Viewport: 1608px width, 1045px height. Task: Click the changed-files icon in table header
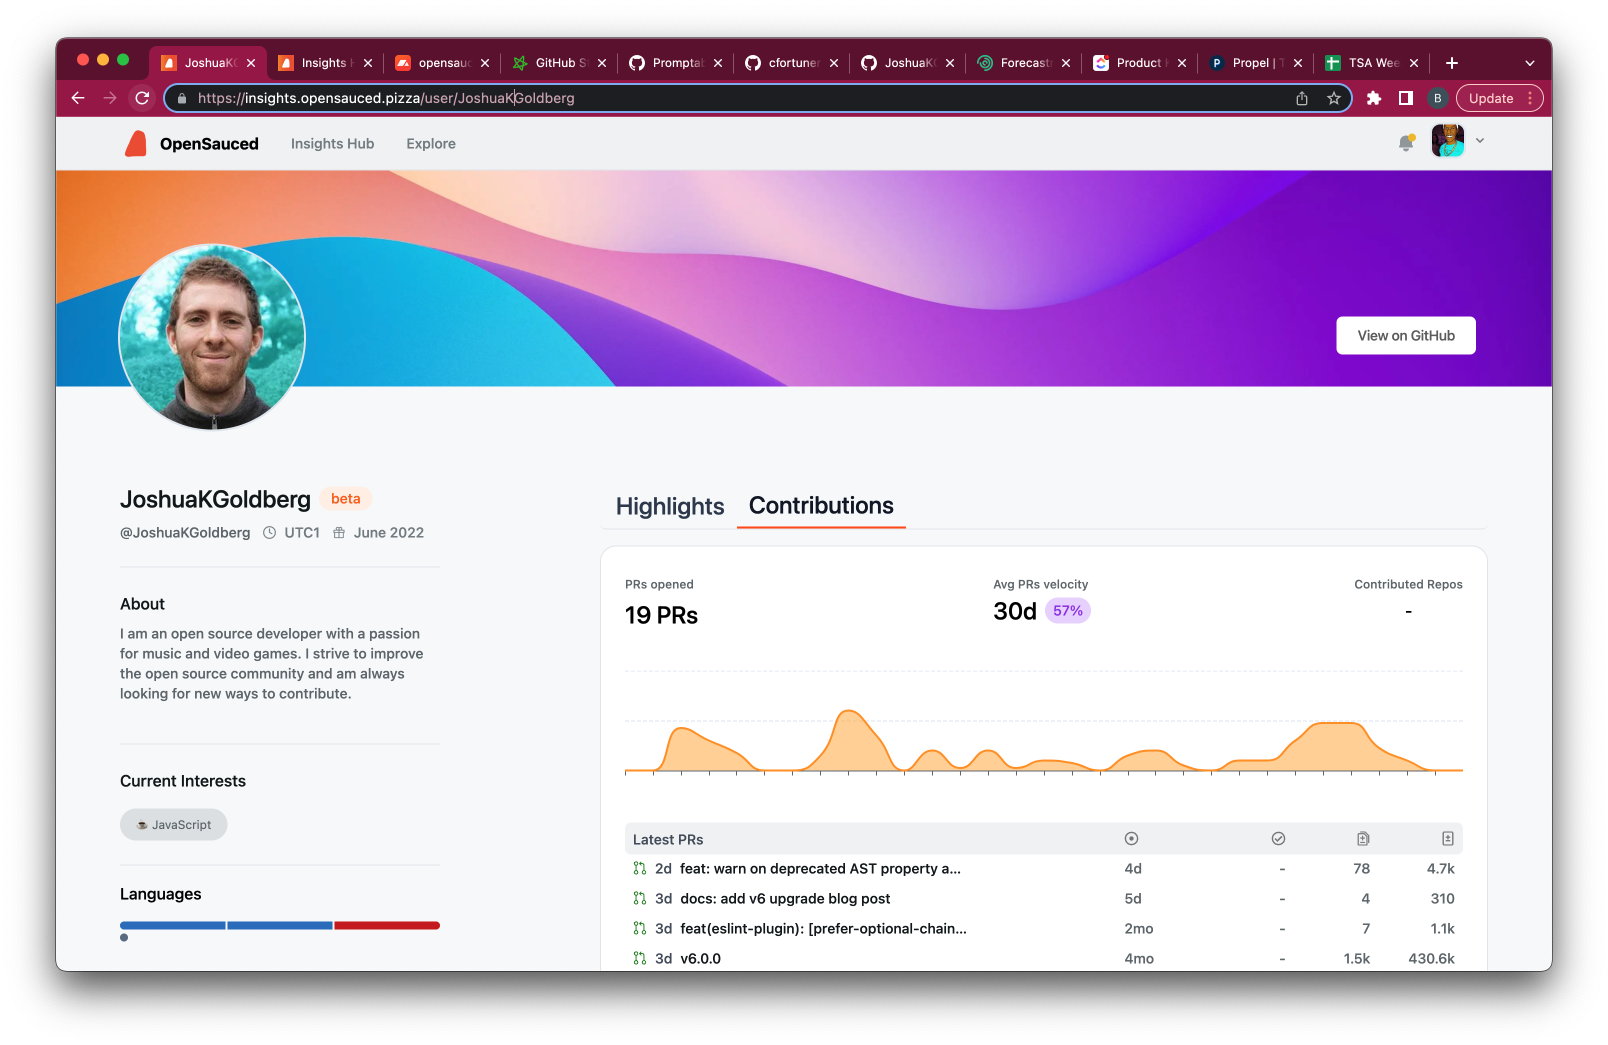click(1362, 839)
